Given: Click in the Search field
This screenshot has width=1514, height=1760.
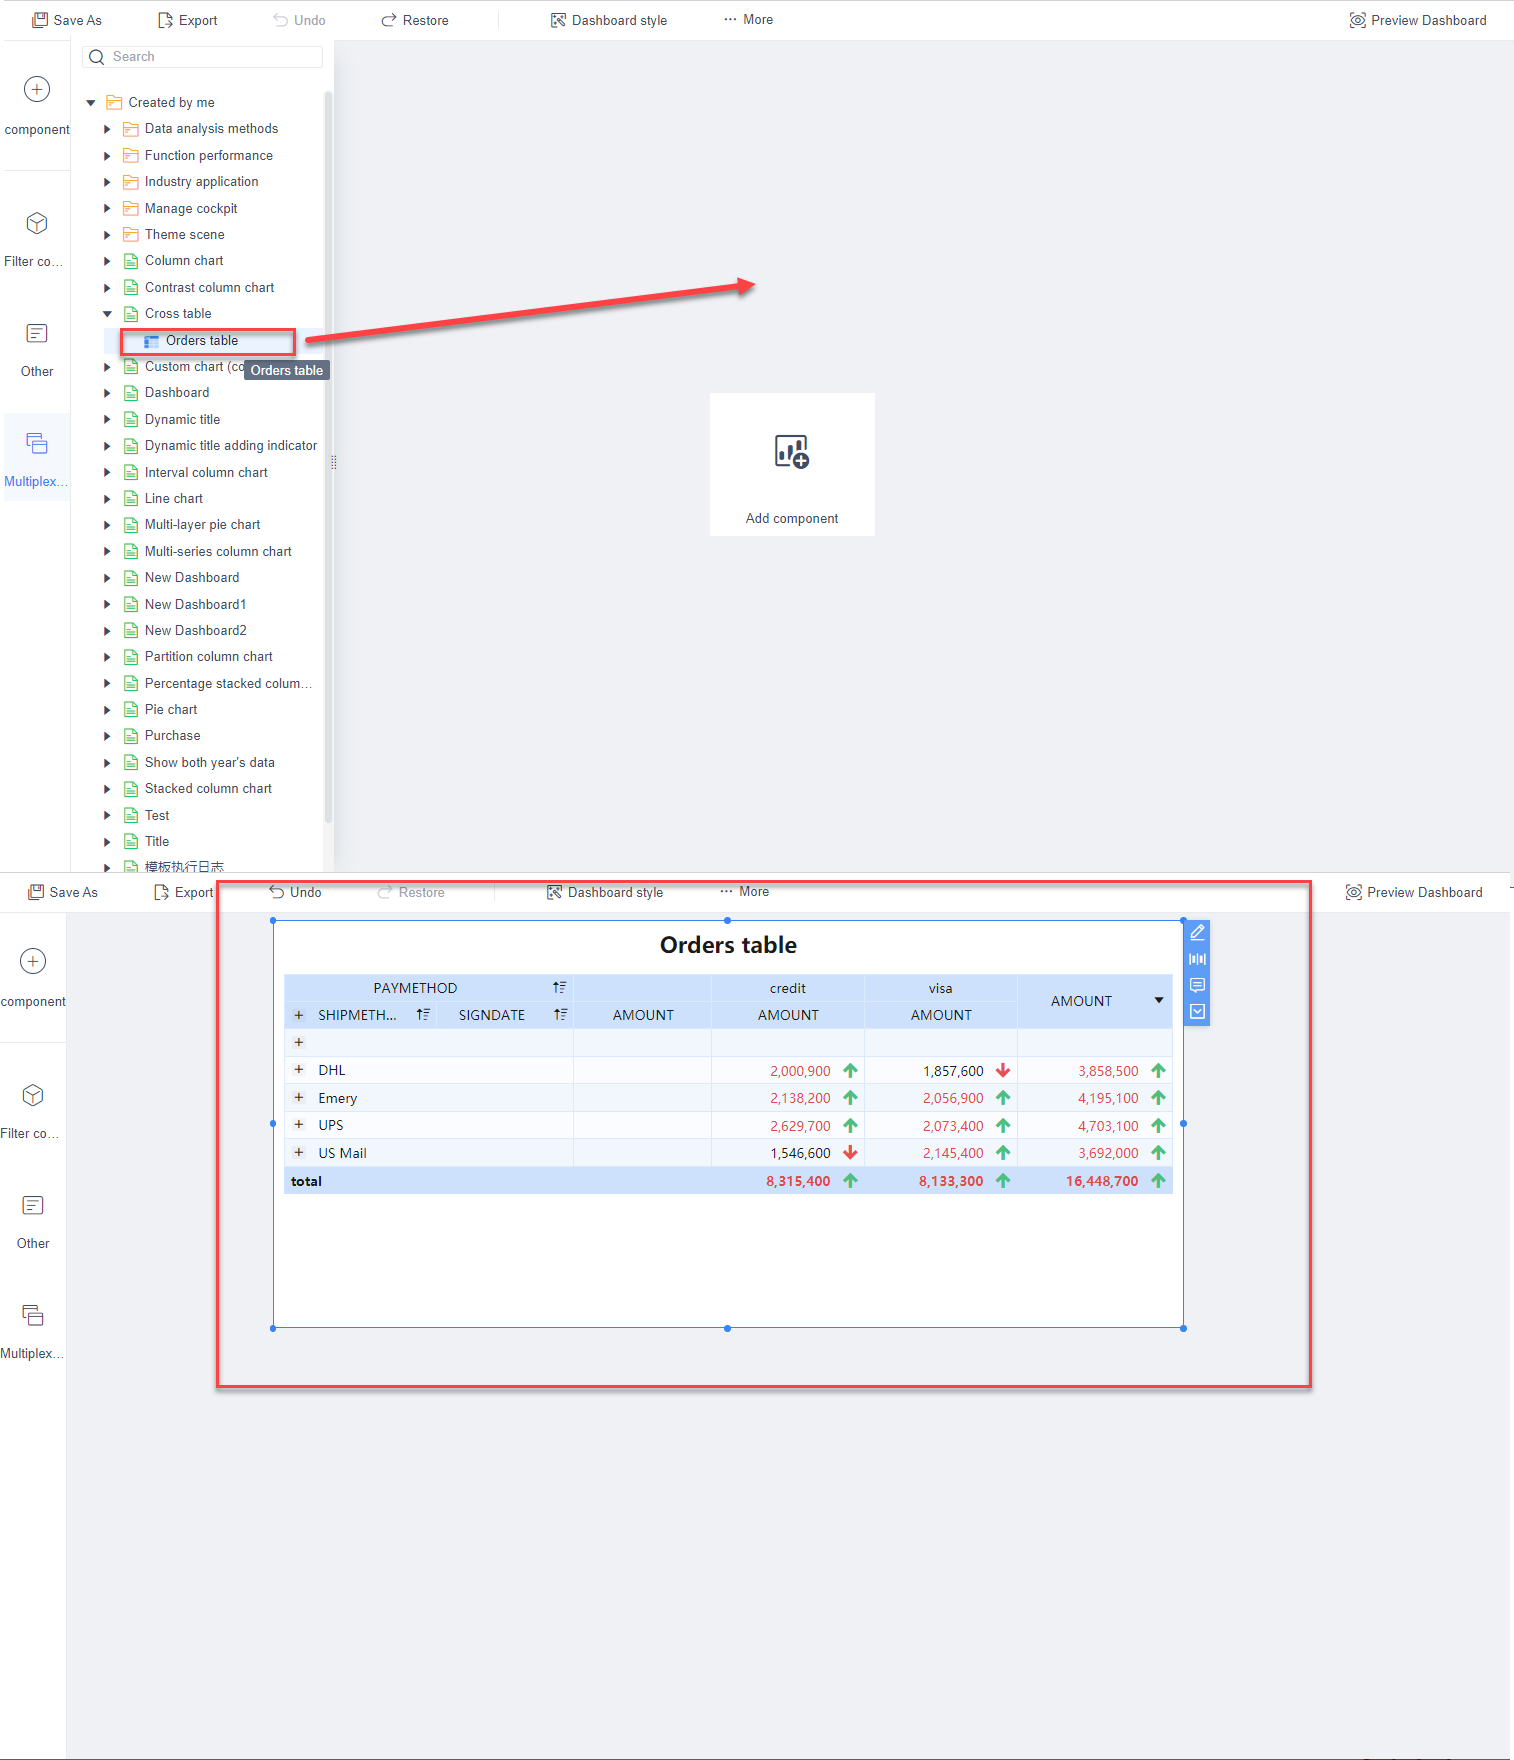Looking at the screenshot, I should (202, 57).
